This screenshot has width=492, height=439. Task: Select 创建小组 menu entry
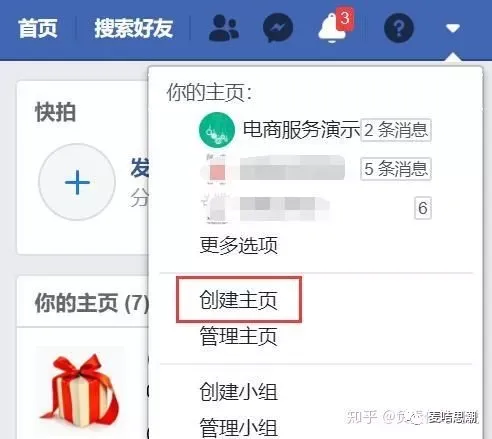[x=239, y=391]
